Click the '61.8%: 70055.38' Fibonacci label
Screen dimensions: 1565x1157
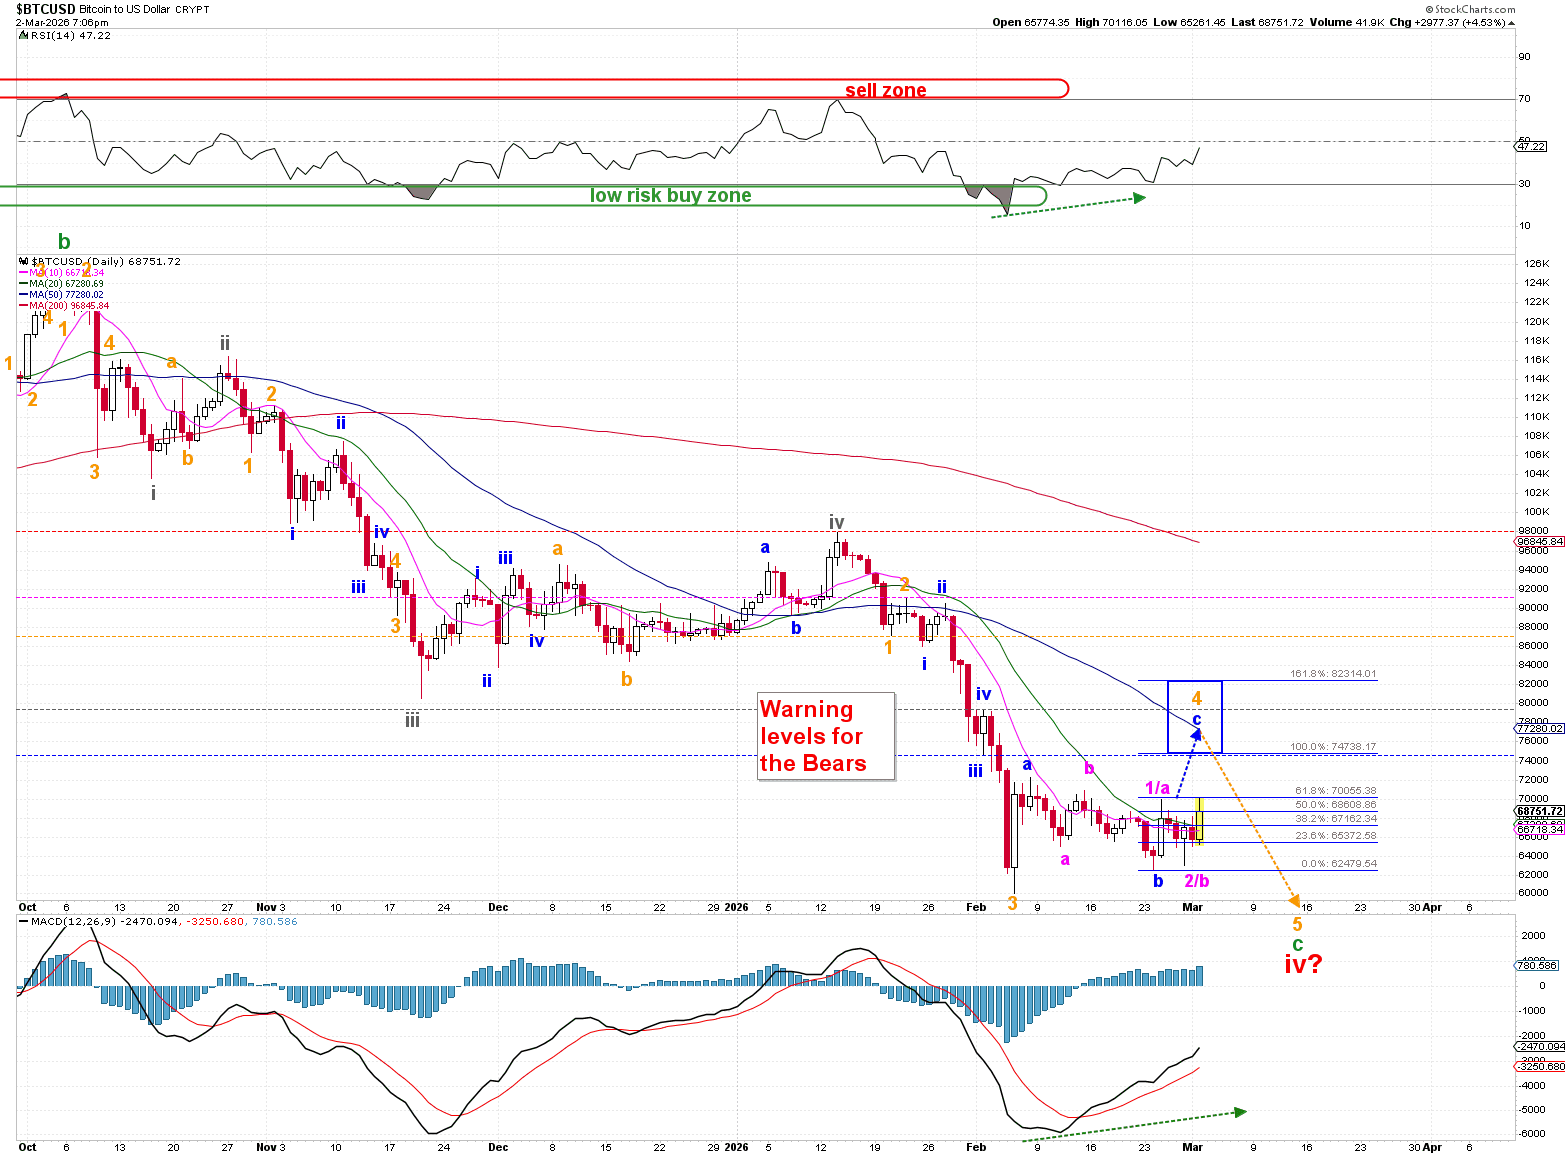click(1336, 791)
